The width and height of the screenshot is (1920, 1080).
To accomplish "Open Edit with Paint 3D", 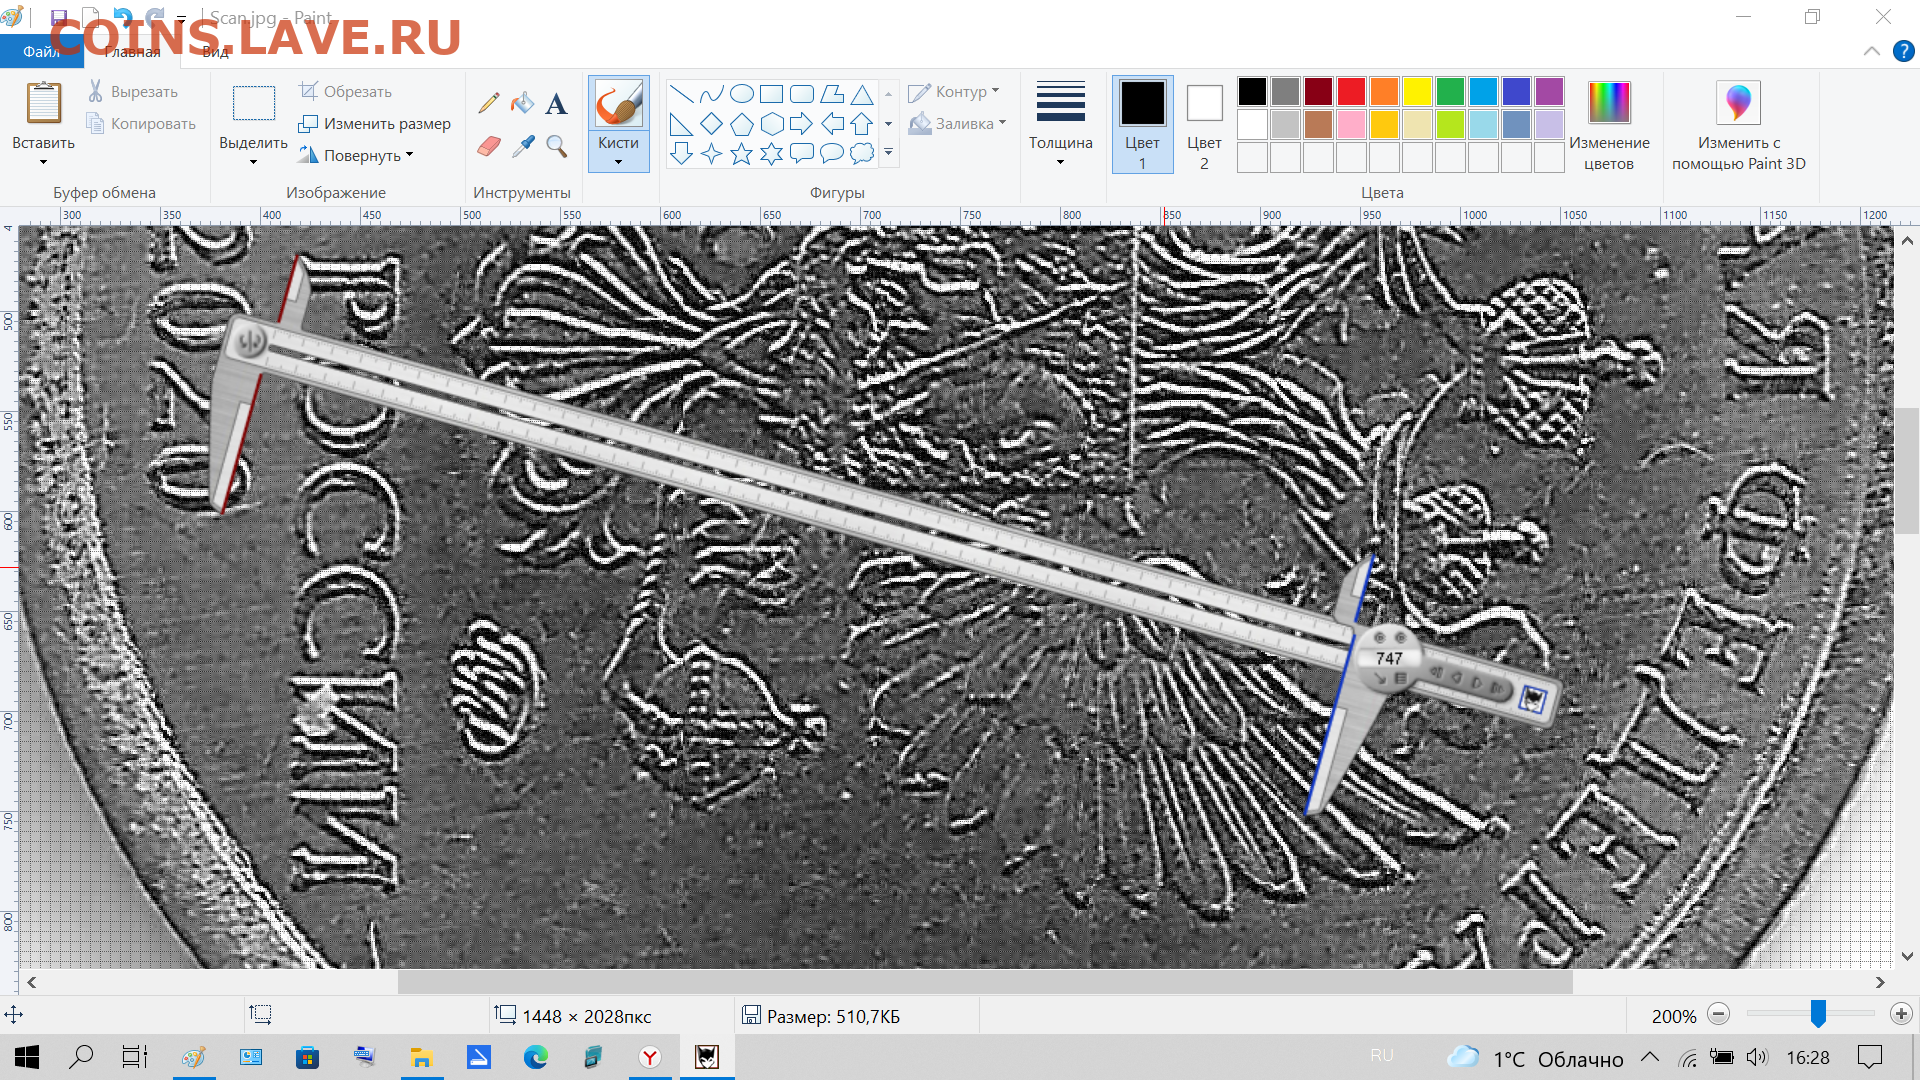I will pos(1738,125).
